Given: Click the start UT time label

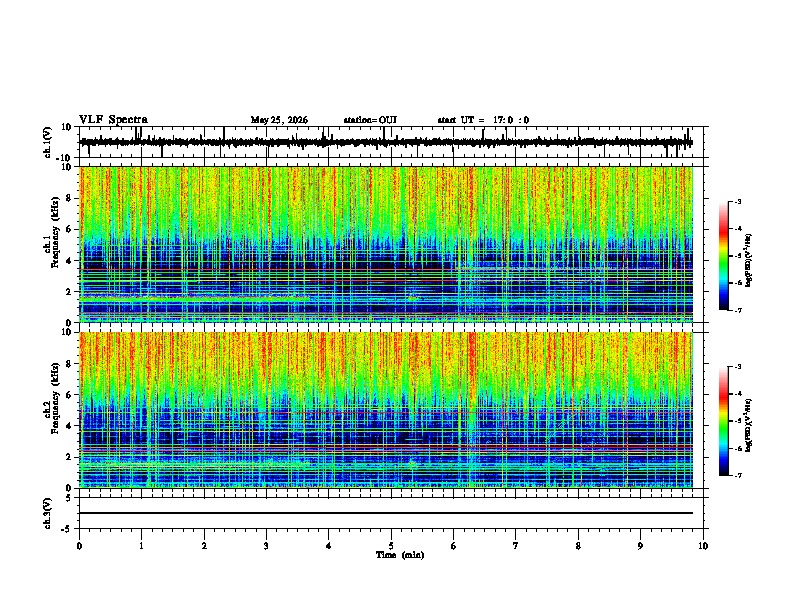Looking at the screenshot, I should coord(483,120).
